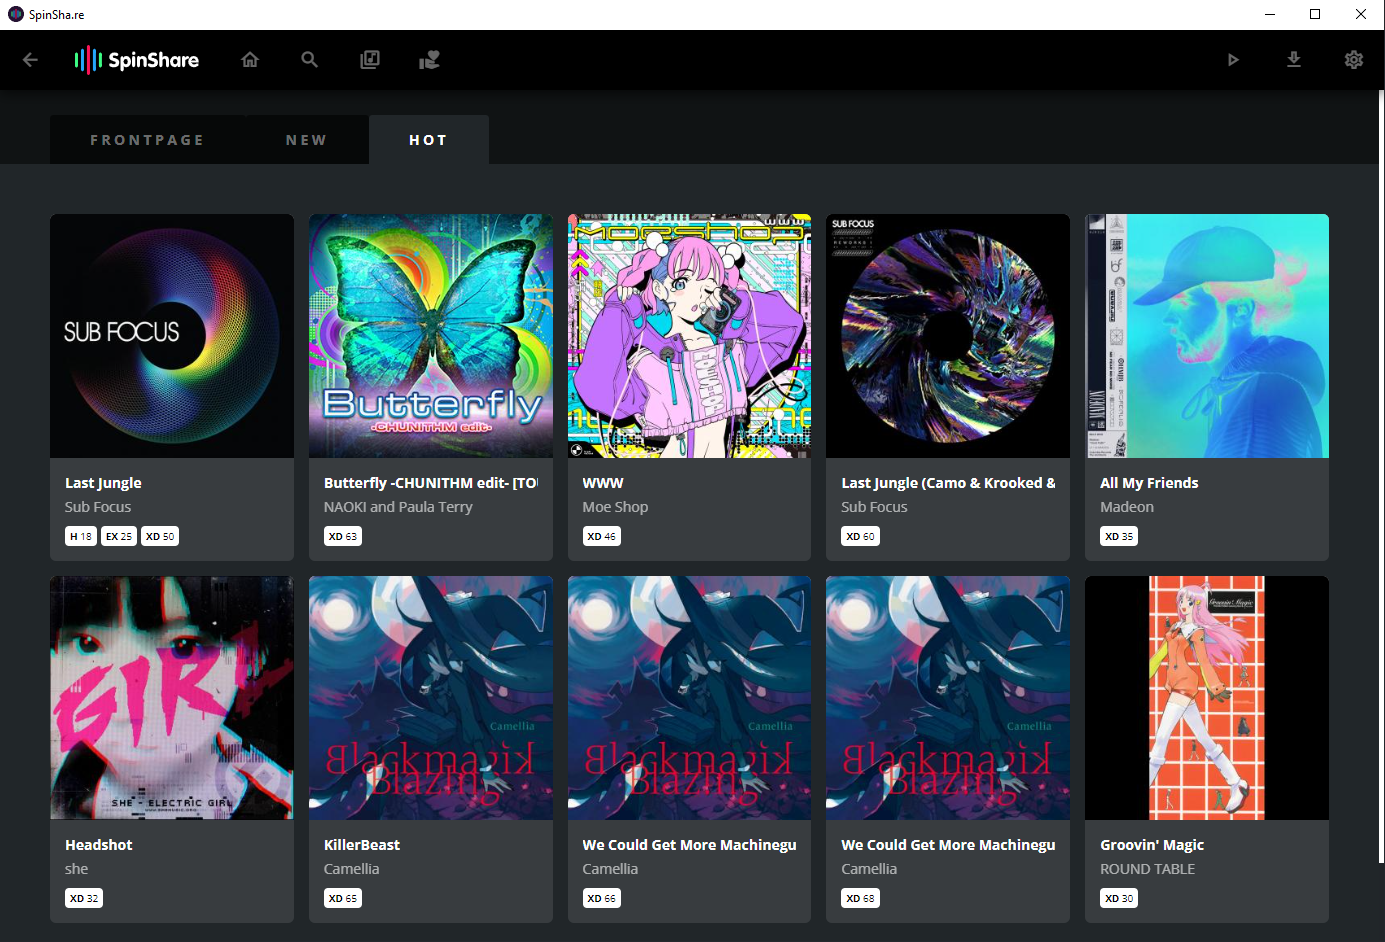The height and width of the screenshot is (942, 1385).
Task: Click the 'Butterfly -CHUNITHM edit-' song title
Action: click(431, 483)
